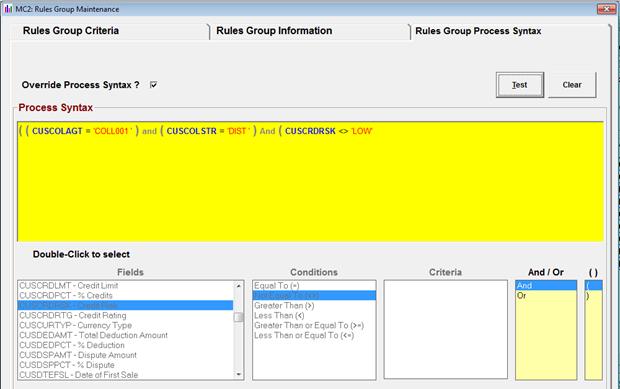This screenshot has width=620, height=389.
Task: Switch to the Rules Group Criteria tab
Action: (71, 30)
